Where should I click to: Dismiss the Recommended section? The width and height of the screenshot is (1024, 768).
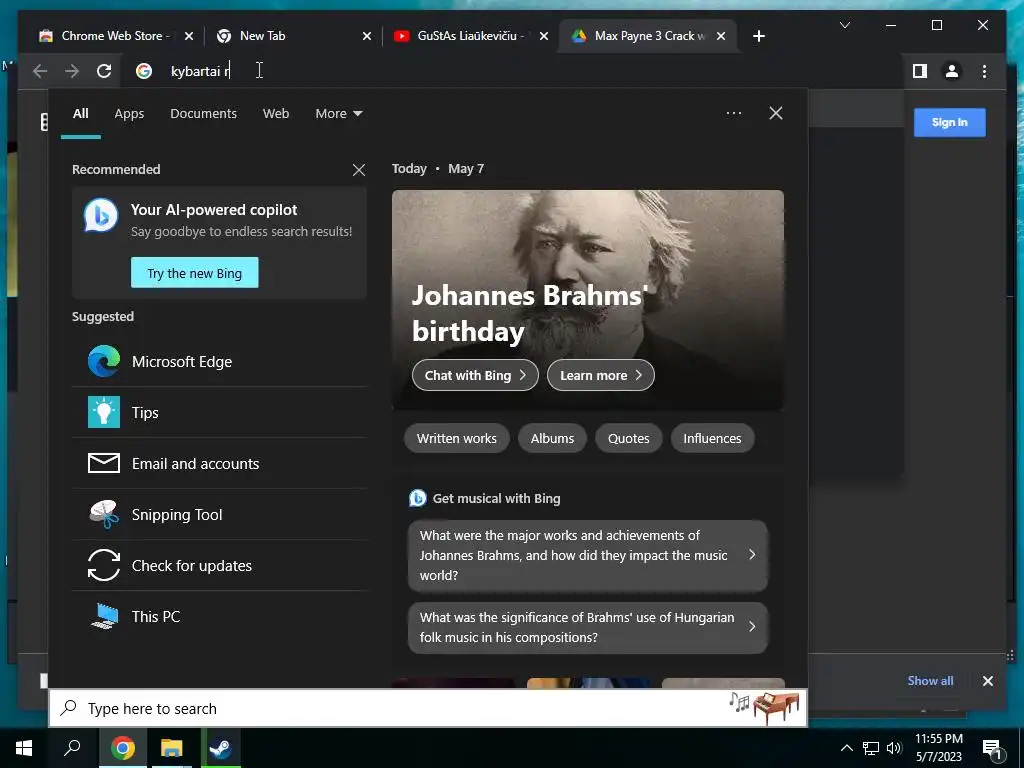point(359,170)
